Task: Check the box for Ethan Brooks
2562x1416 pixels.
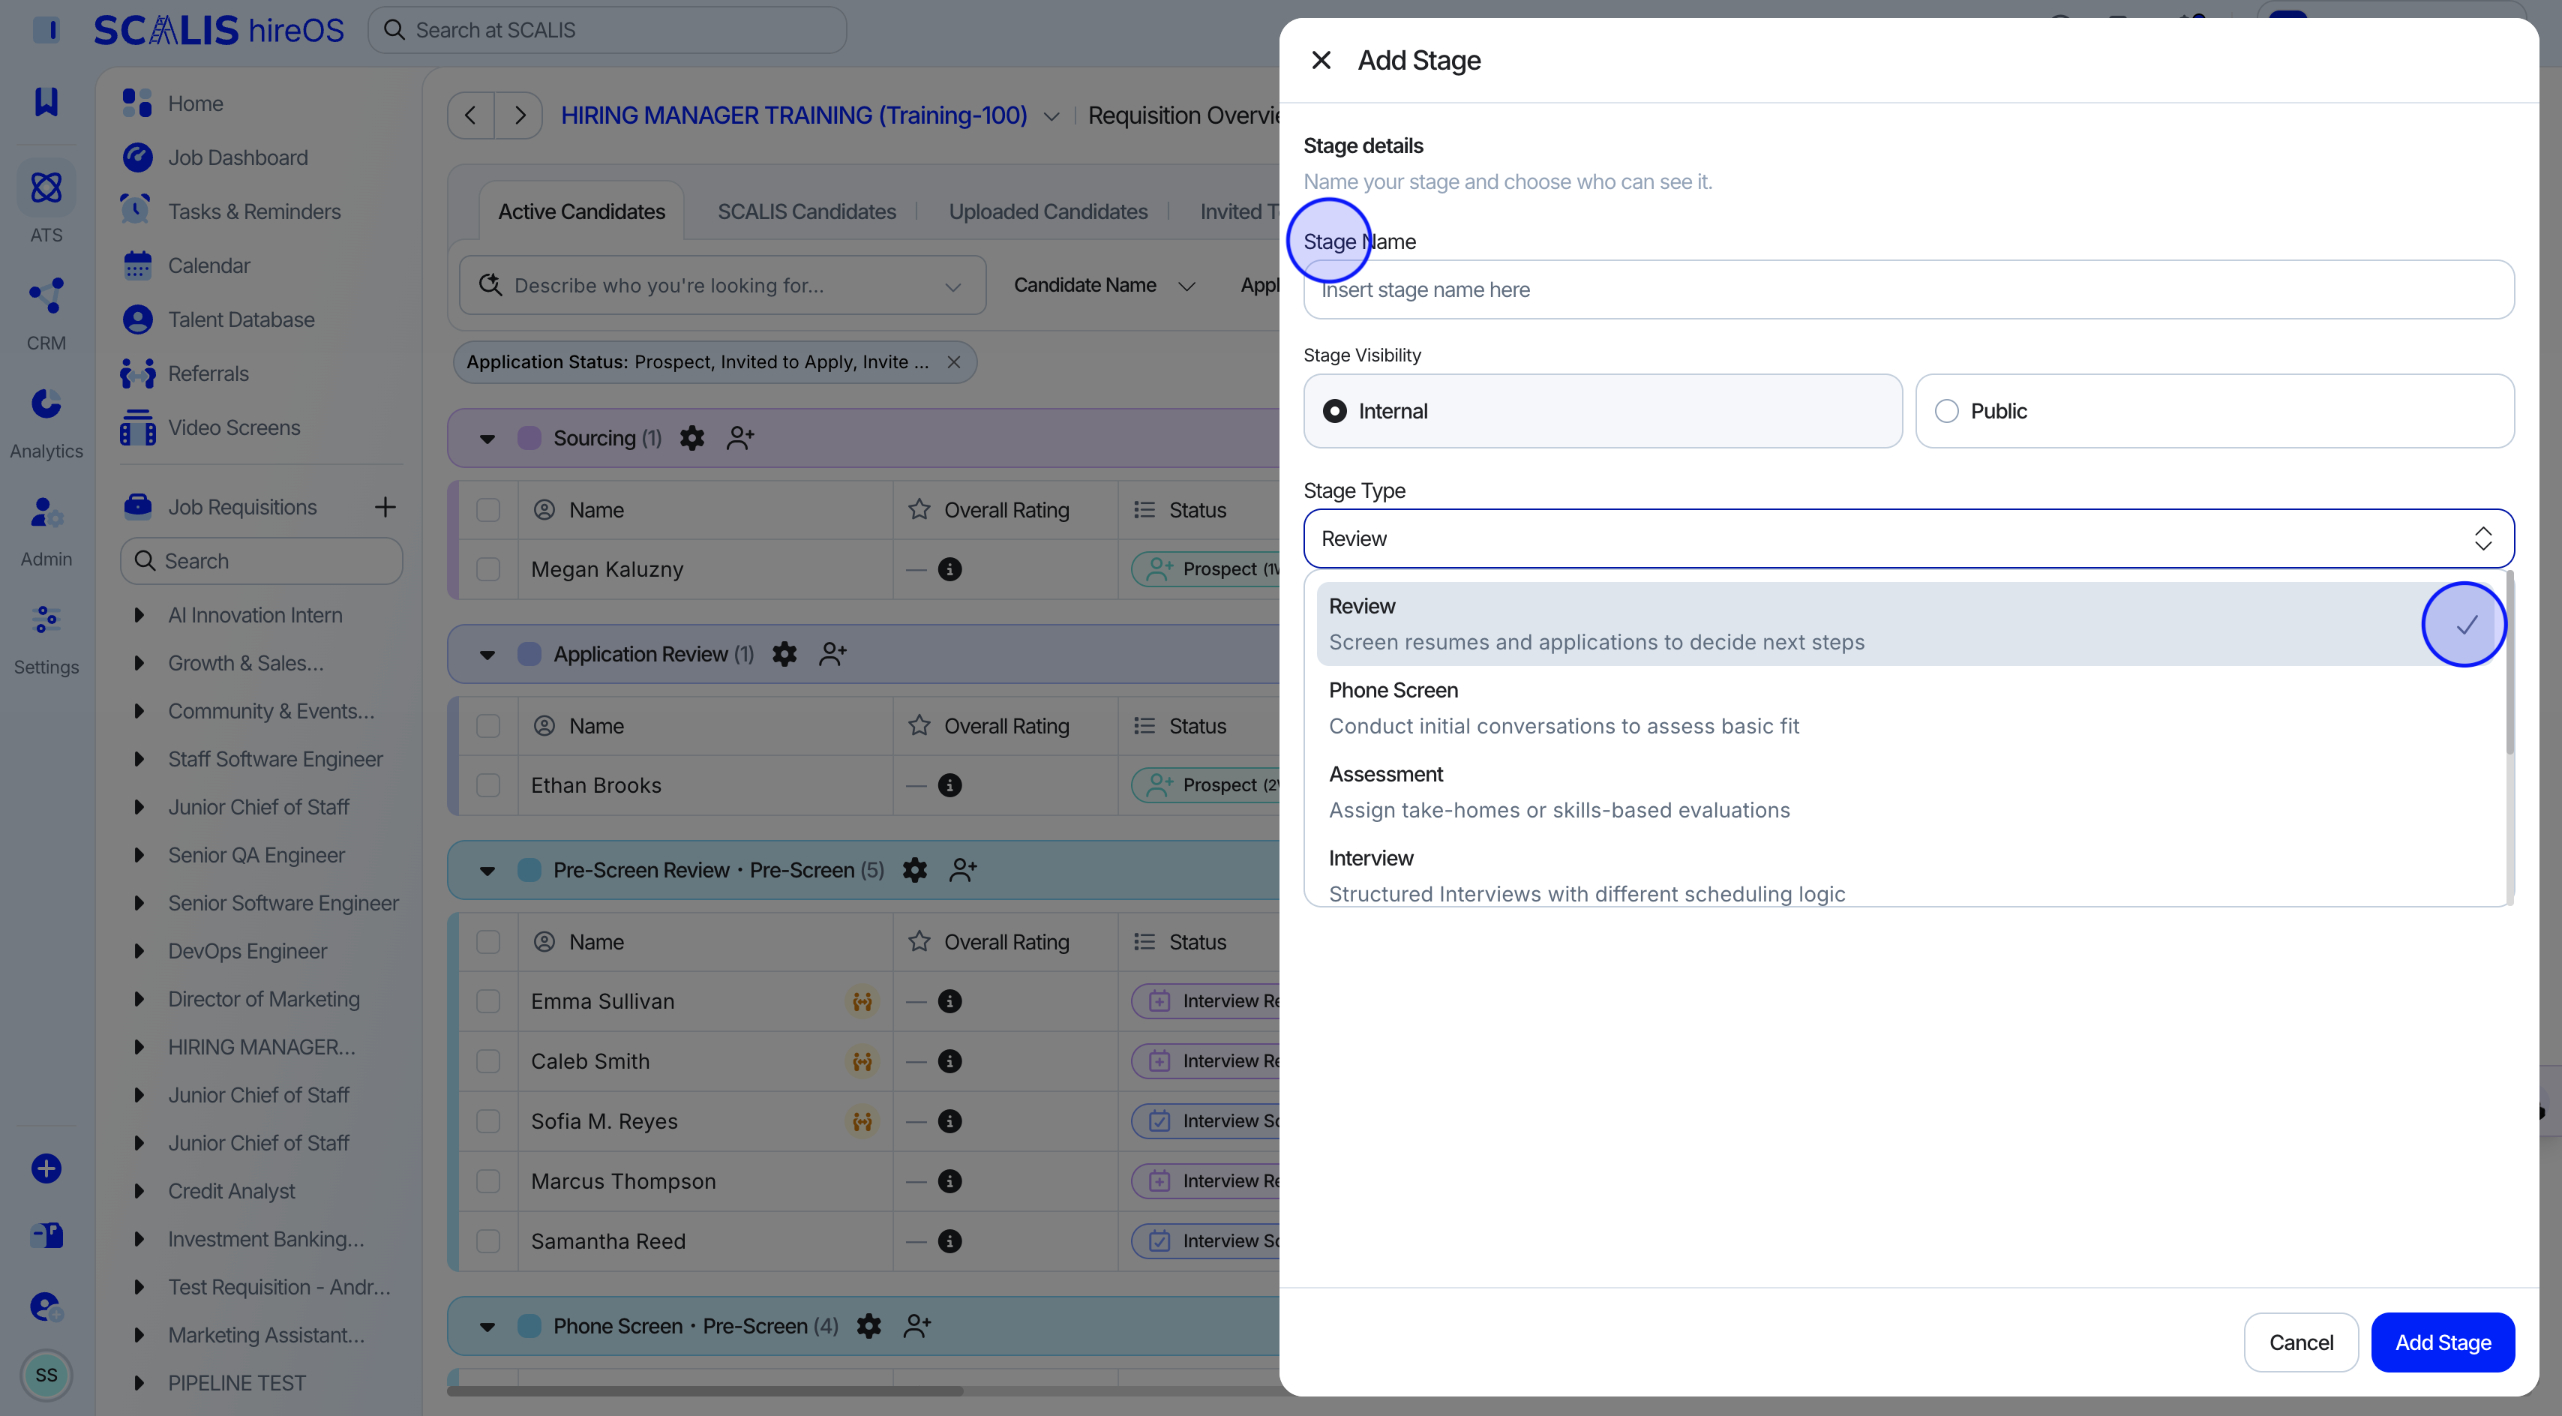Action: (488, 785)
